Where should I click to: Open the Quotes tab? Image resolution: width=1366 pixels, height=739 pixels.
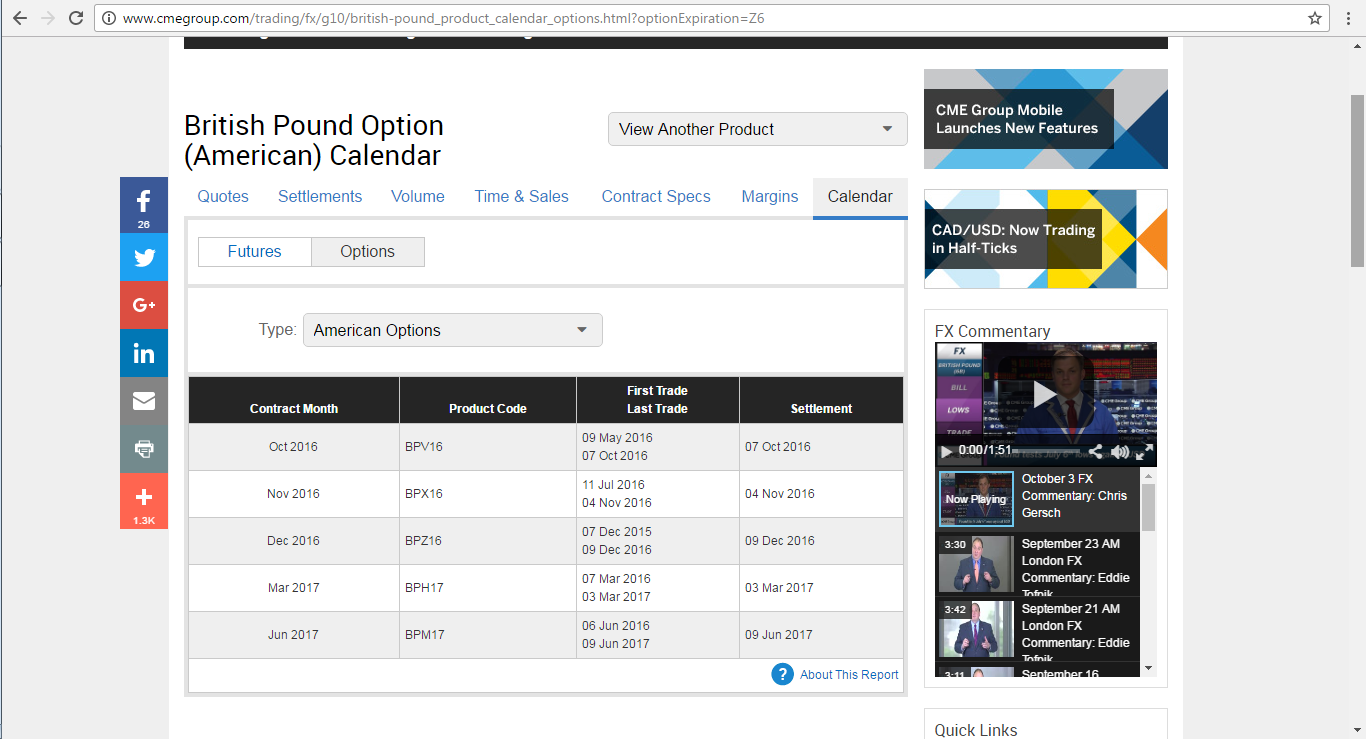223,197
